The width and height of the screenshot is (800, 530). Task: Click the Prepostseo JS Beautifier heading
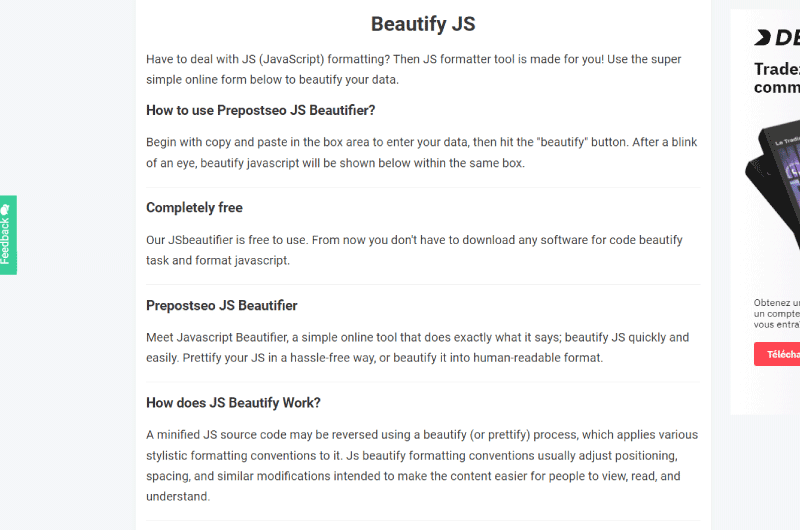tap(221, 306)
